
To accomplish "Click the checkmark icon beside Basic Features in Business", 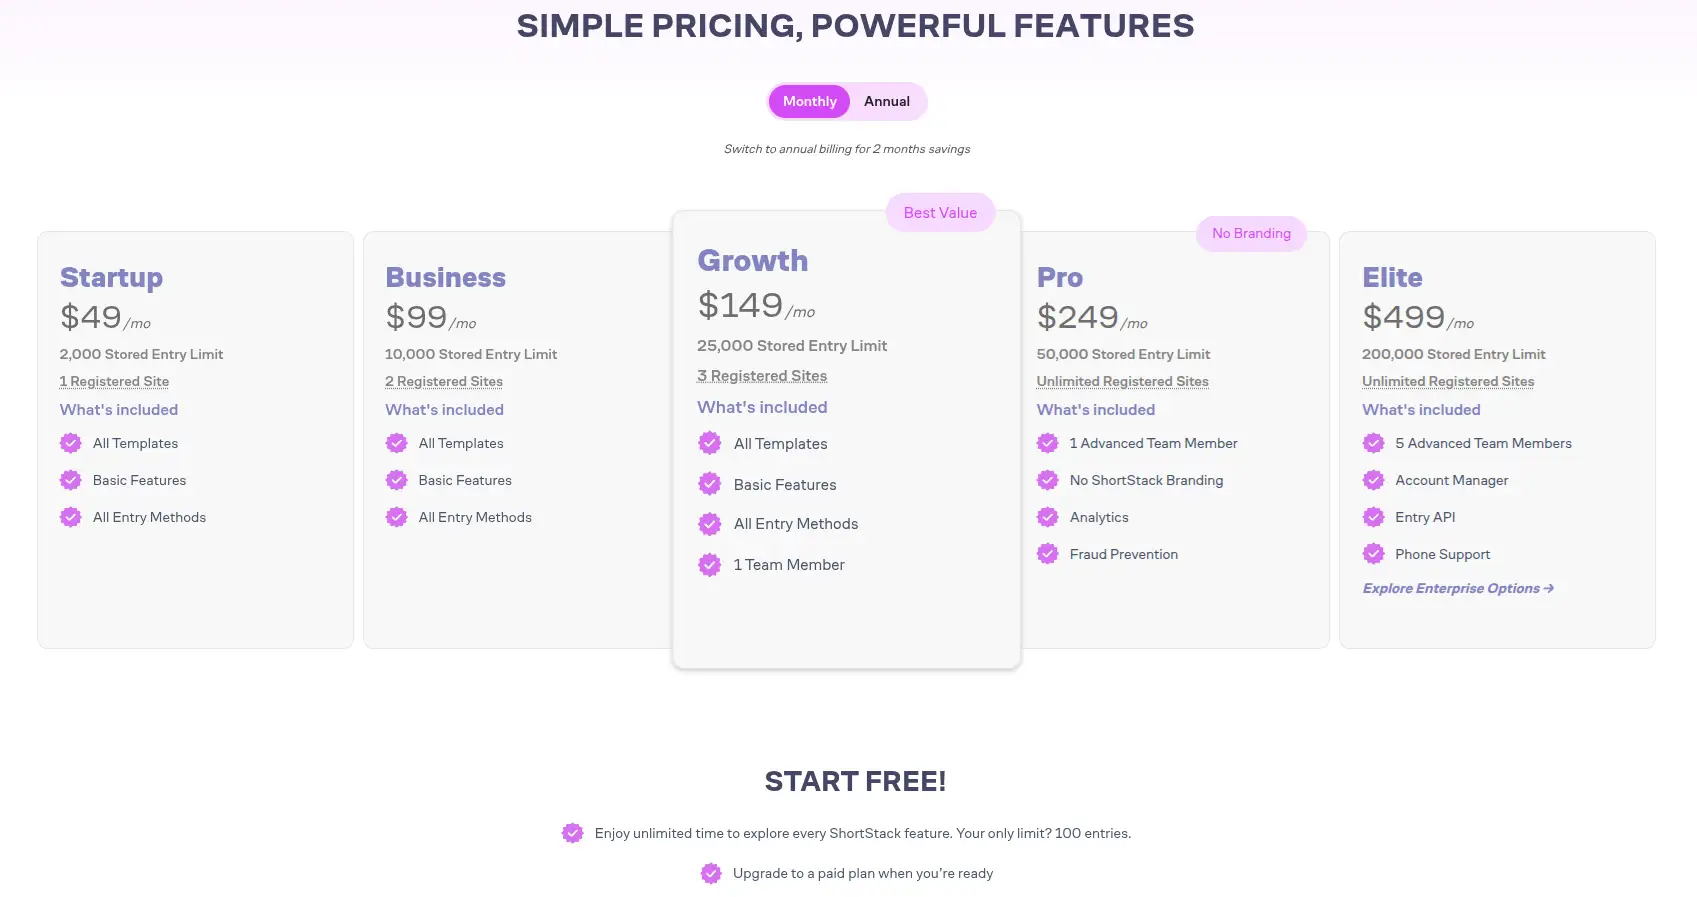I will [396, 480].
